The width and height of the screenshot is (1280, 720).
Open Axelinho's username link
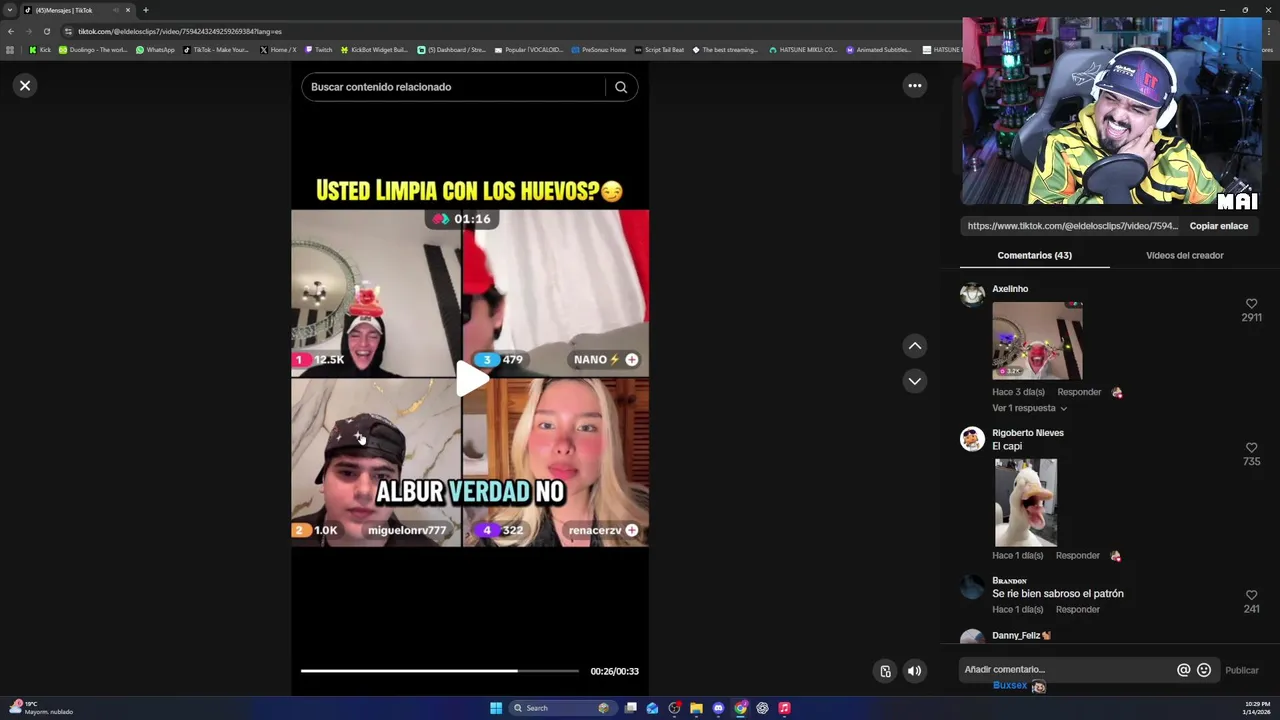pos(1010,289)
